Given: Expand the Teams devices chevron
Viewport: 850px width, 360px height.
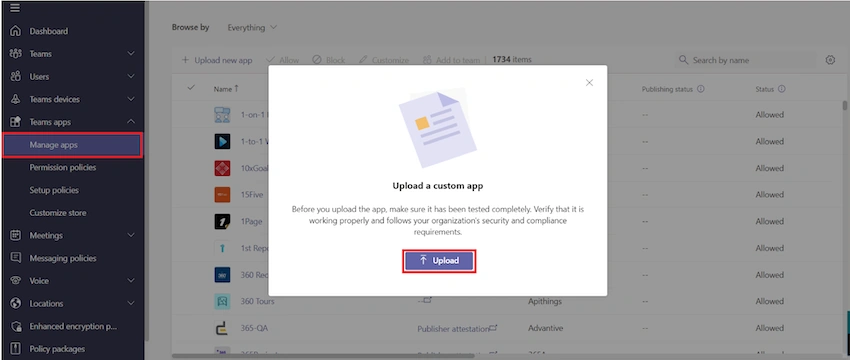Looking at the screenshot, I should pyautogui.click(x=131, y=99).
